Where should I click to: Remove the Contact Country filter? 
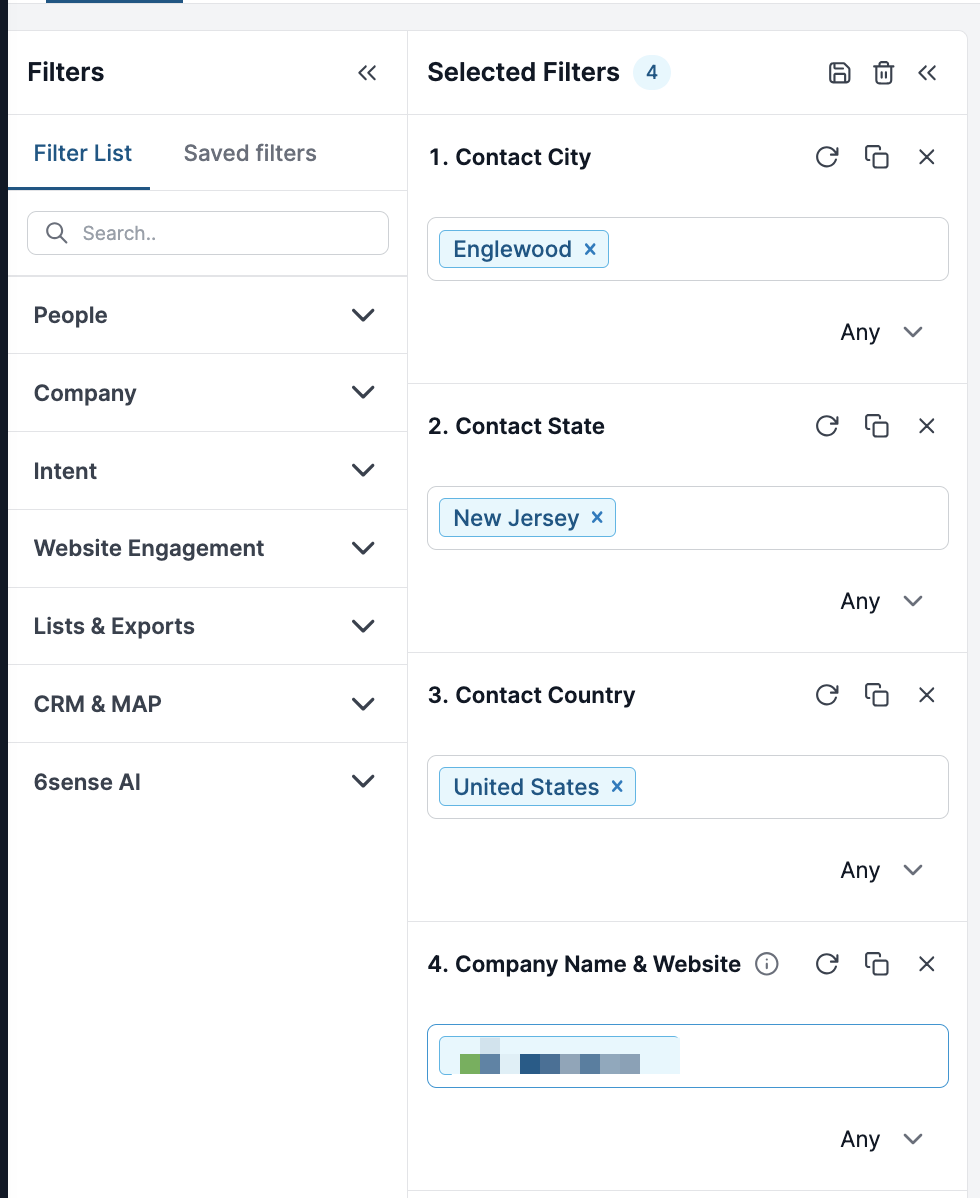coord(927,695)
